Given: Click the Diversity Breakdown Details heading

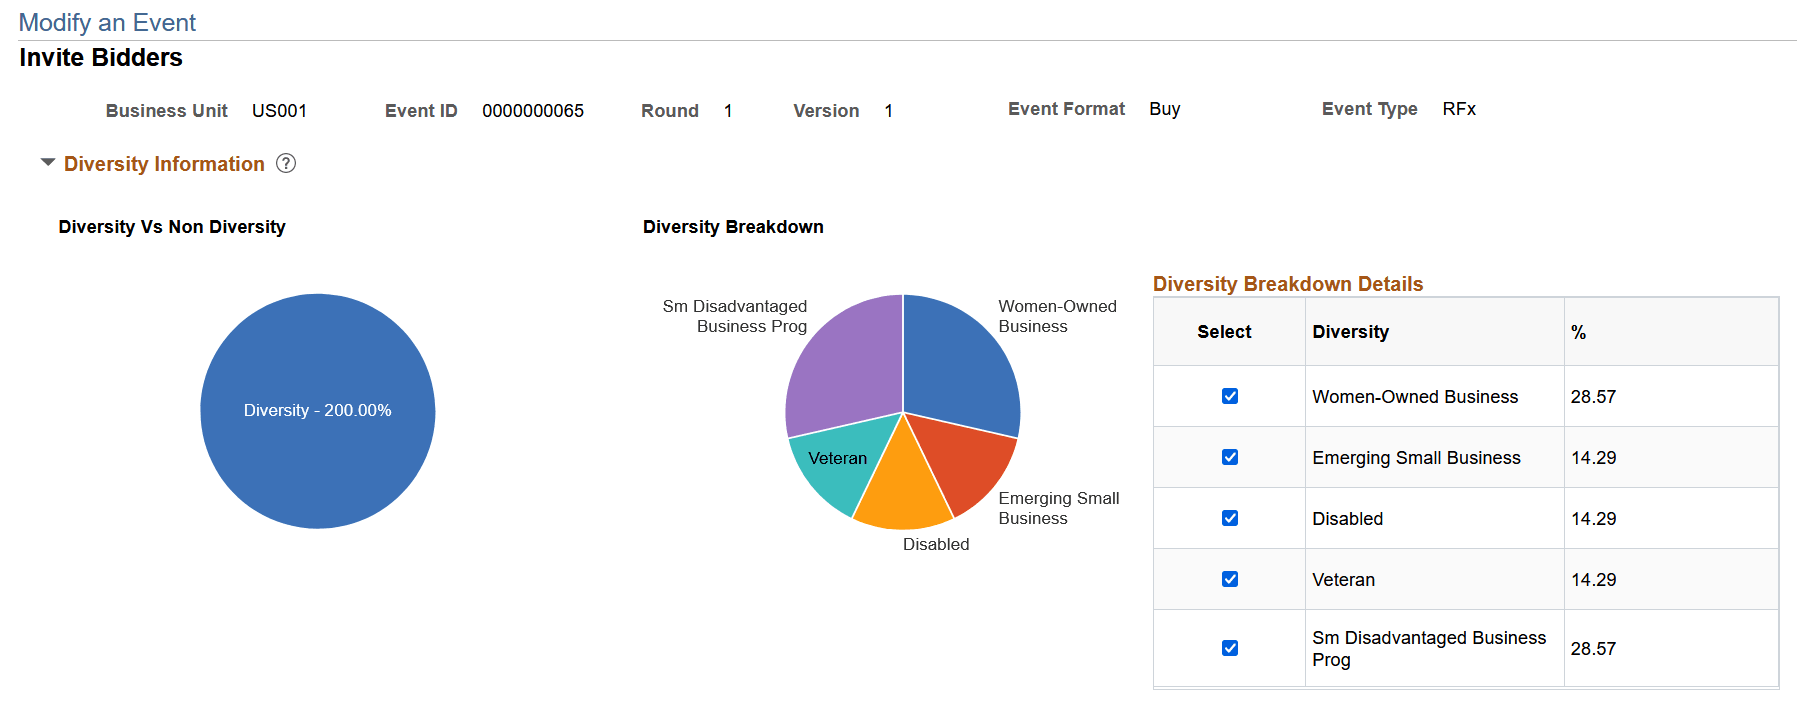Looking at the screenshot, I should [1288, 284].
